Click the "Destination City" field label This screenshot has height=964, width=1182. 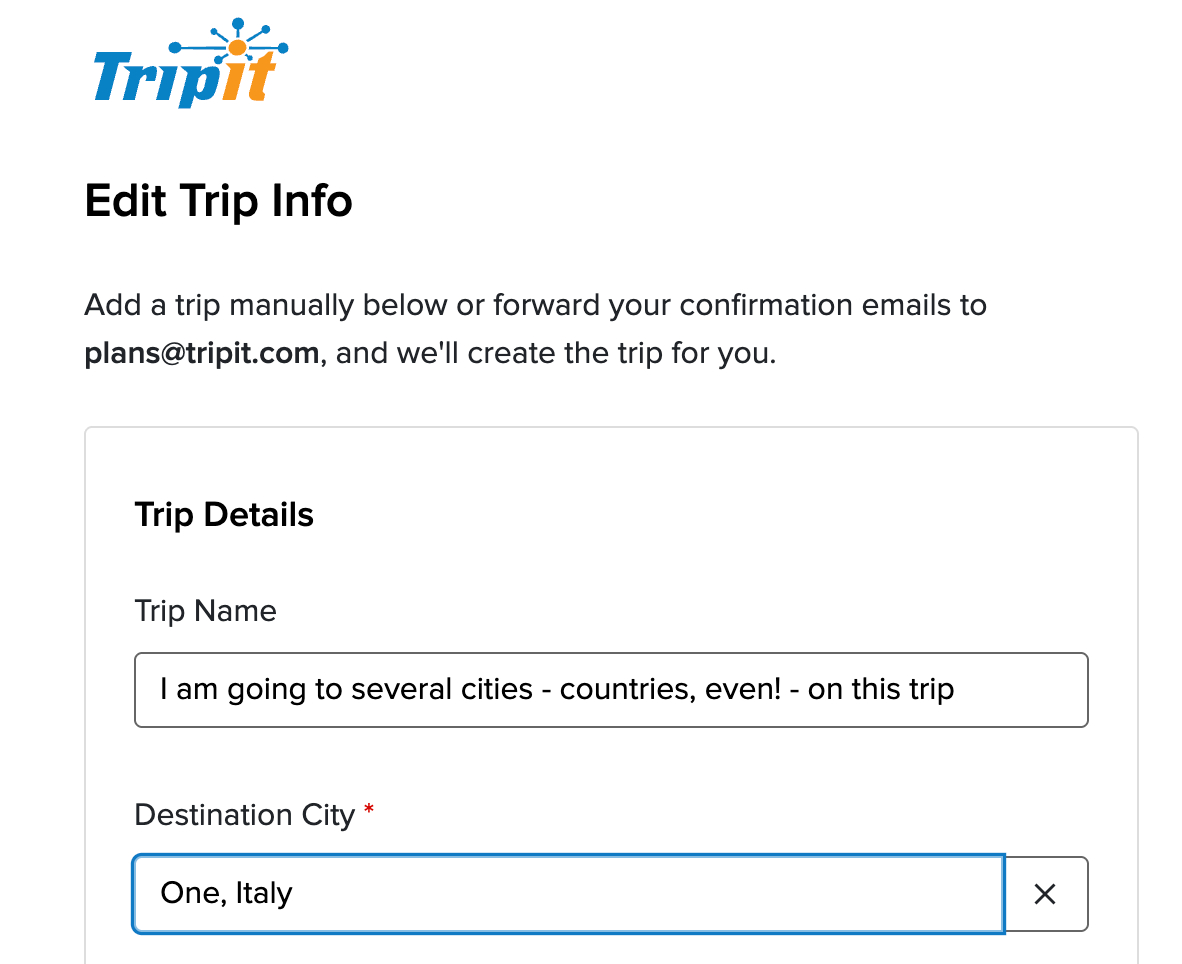pos(244,815)
